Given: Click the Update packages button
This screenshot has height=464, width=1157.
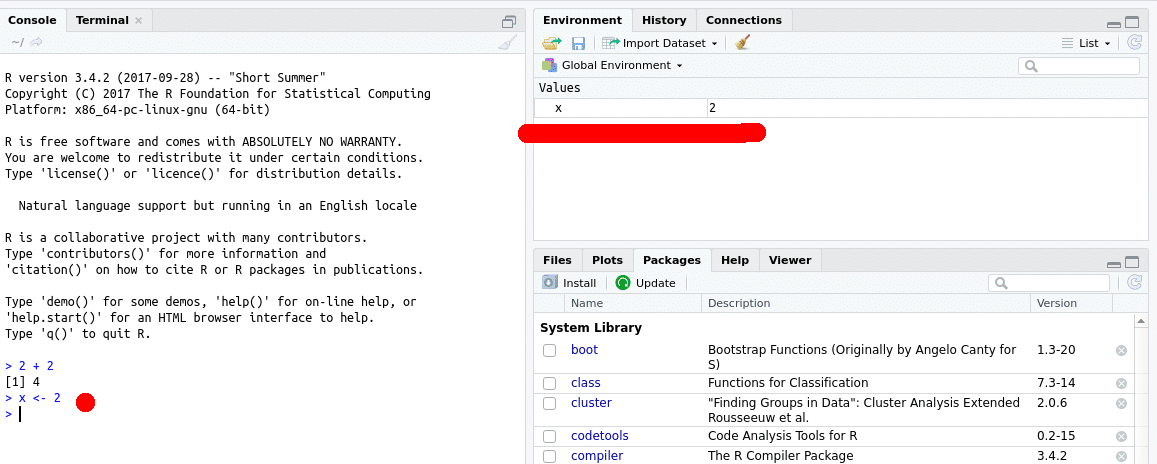Looking at the screenshot, I should point(646,283).
